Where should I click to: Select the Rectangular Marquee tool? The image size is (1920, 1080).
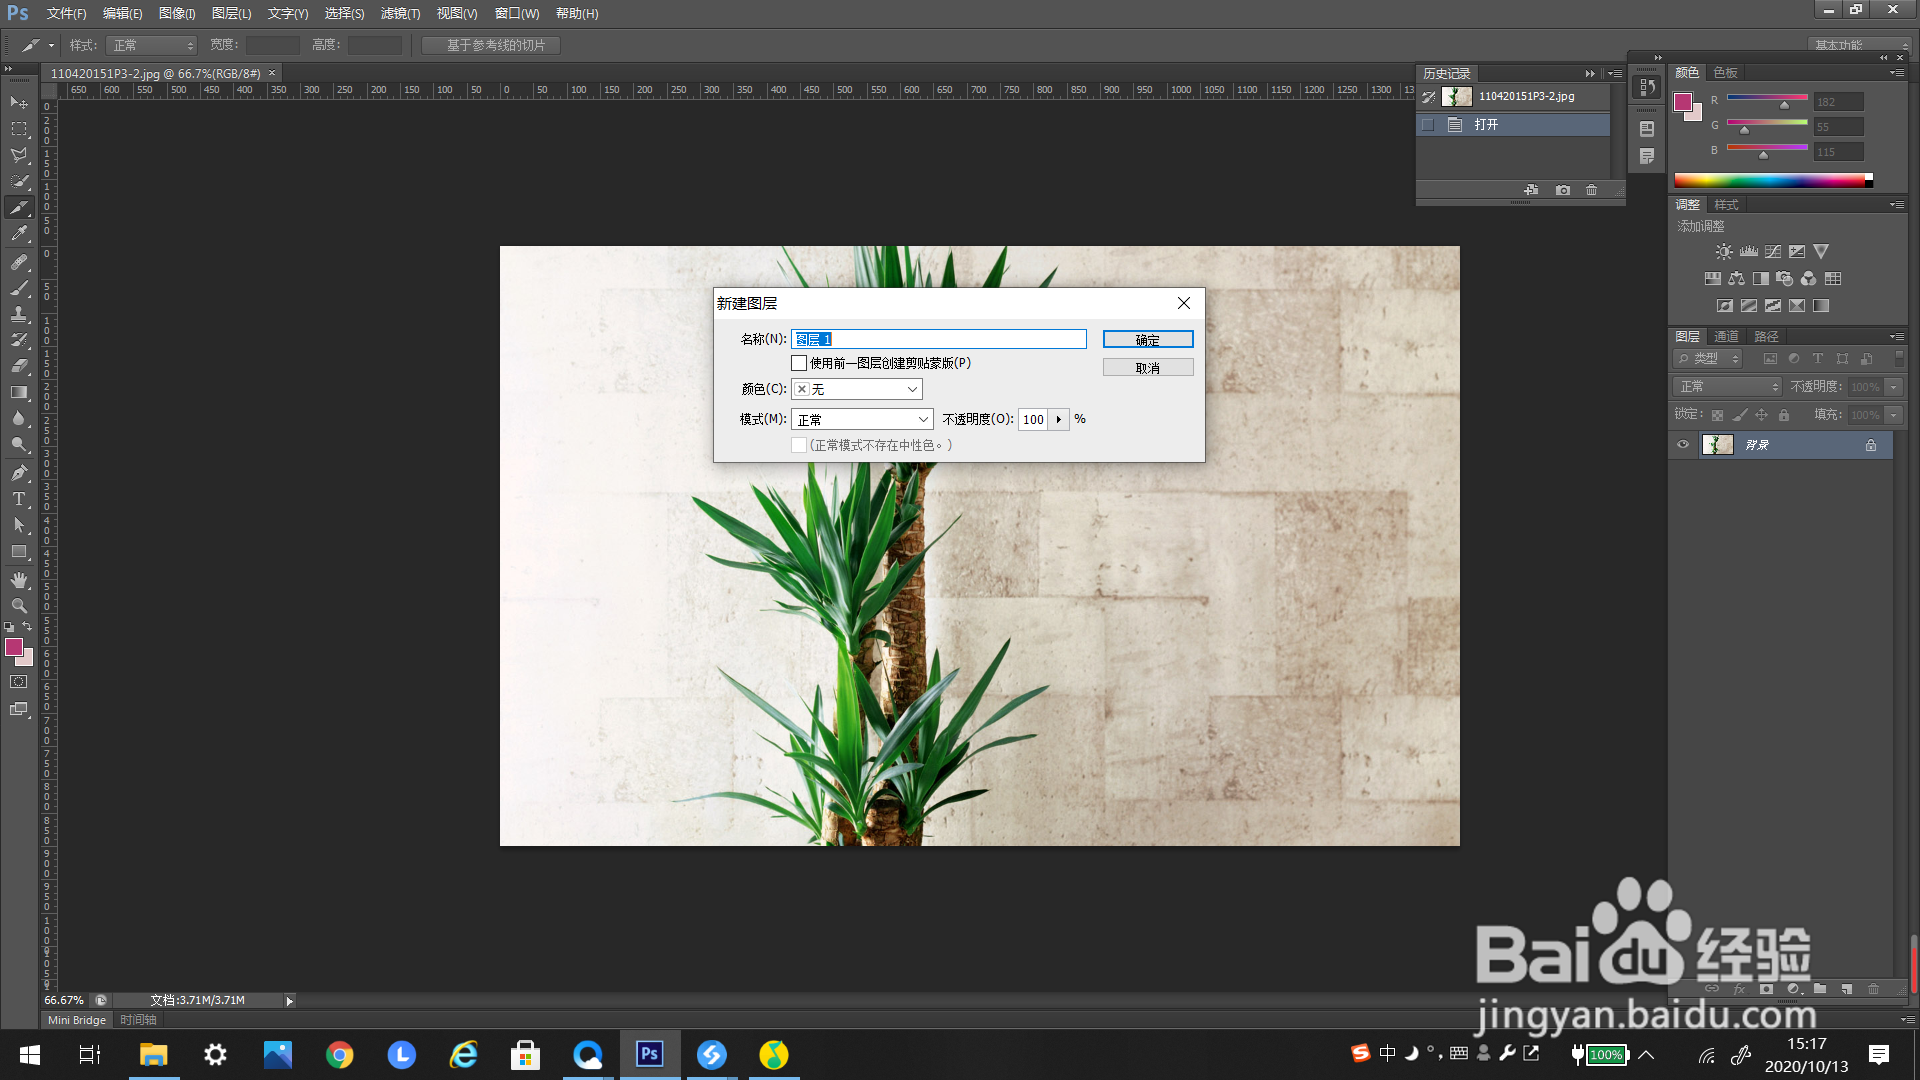pyautogui.click(x=19, y=129)
